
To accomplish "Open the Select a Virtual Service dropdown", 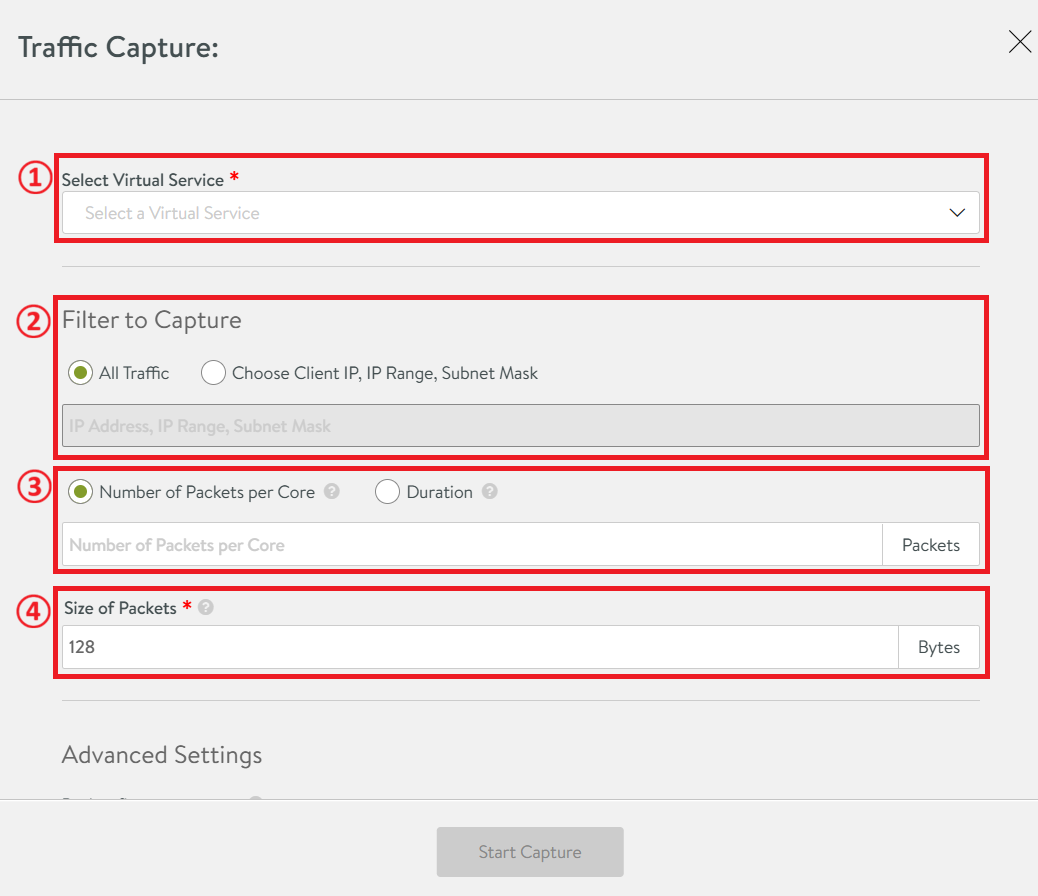I will (520, 213).
